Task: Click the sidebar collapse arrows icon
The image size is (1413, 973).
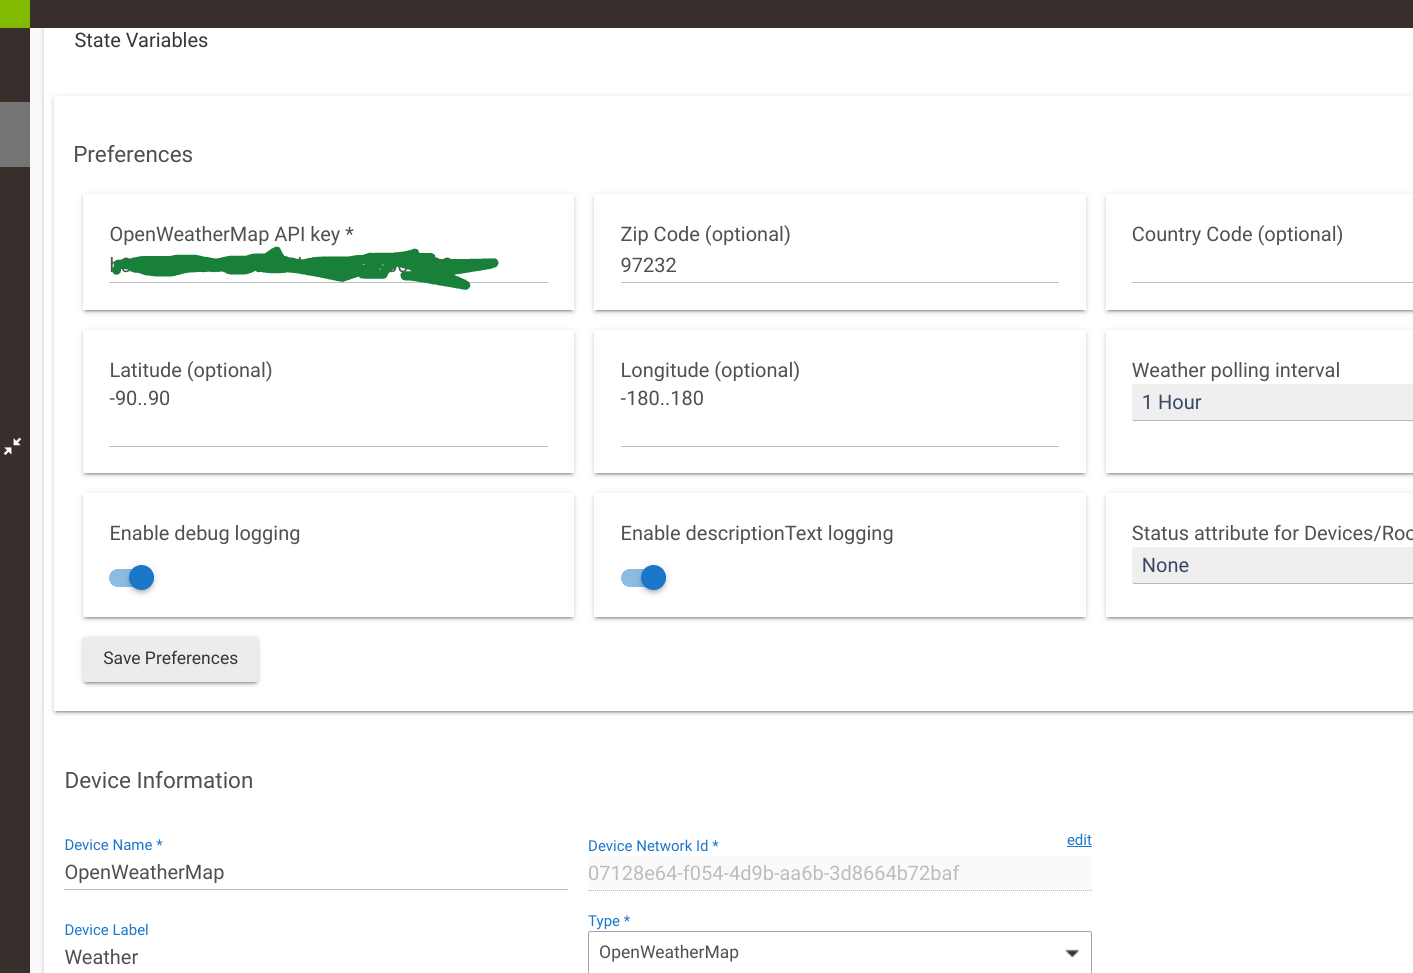Action: (12, 446)
